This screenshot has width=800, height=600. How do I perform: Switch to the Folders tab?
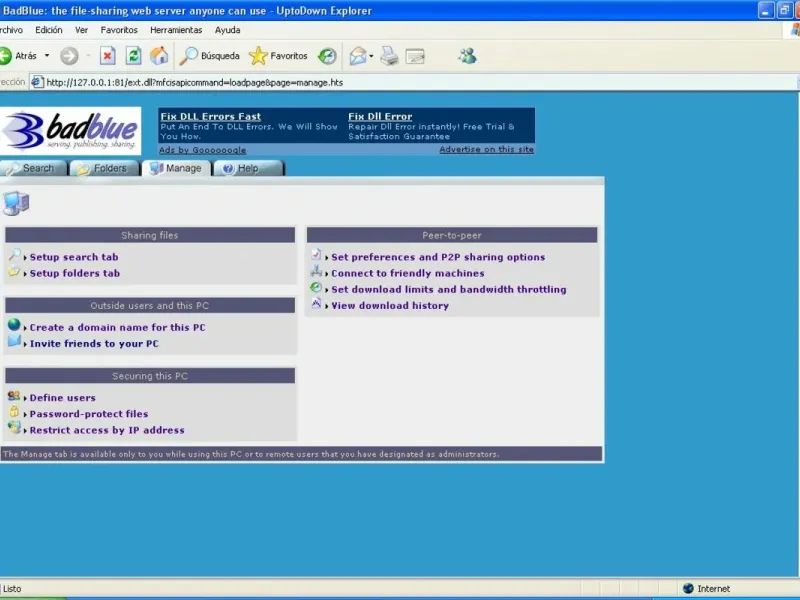[x=105, y=168]
